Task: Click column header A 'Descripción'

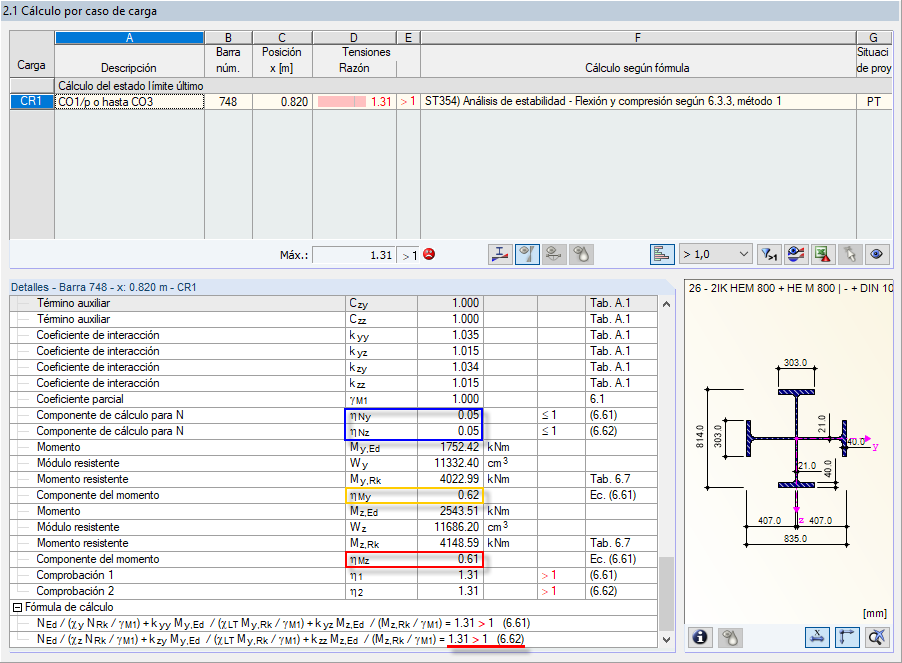Action: pyautogui.click(x=129, y=68)
